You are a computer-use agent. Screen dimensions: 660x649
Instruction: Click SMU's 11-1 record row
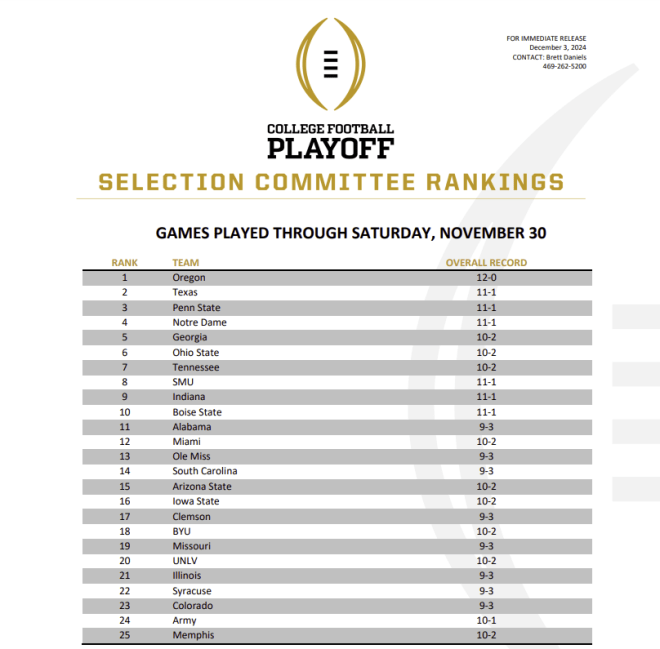click(337, 382)
